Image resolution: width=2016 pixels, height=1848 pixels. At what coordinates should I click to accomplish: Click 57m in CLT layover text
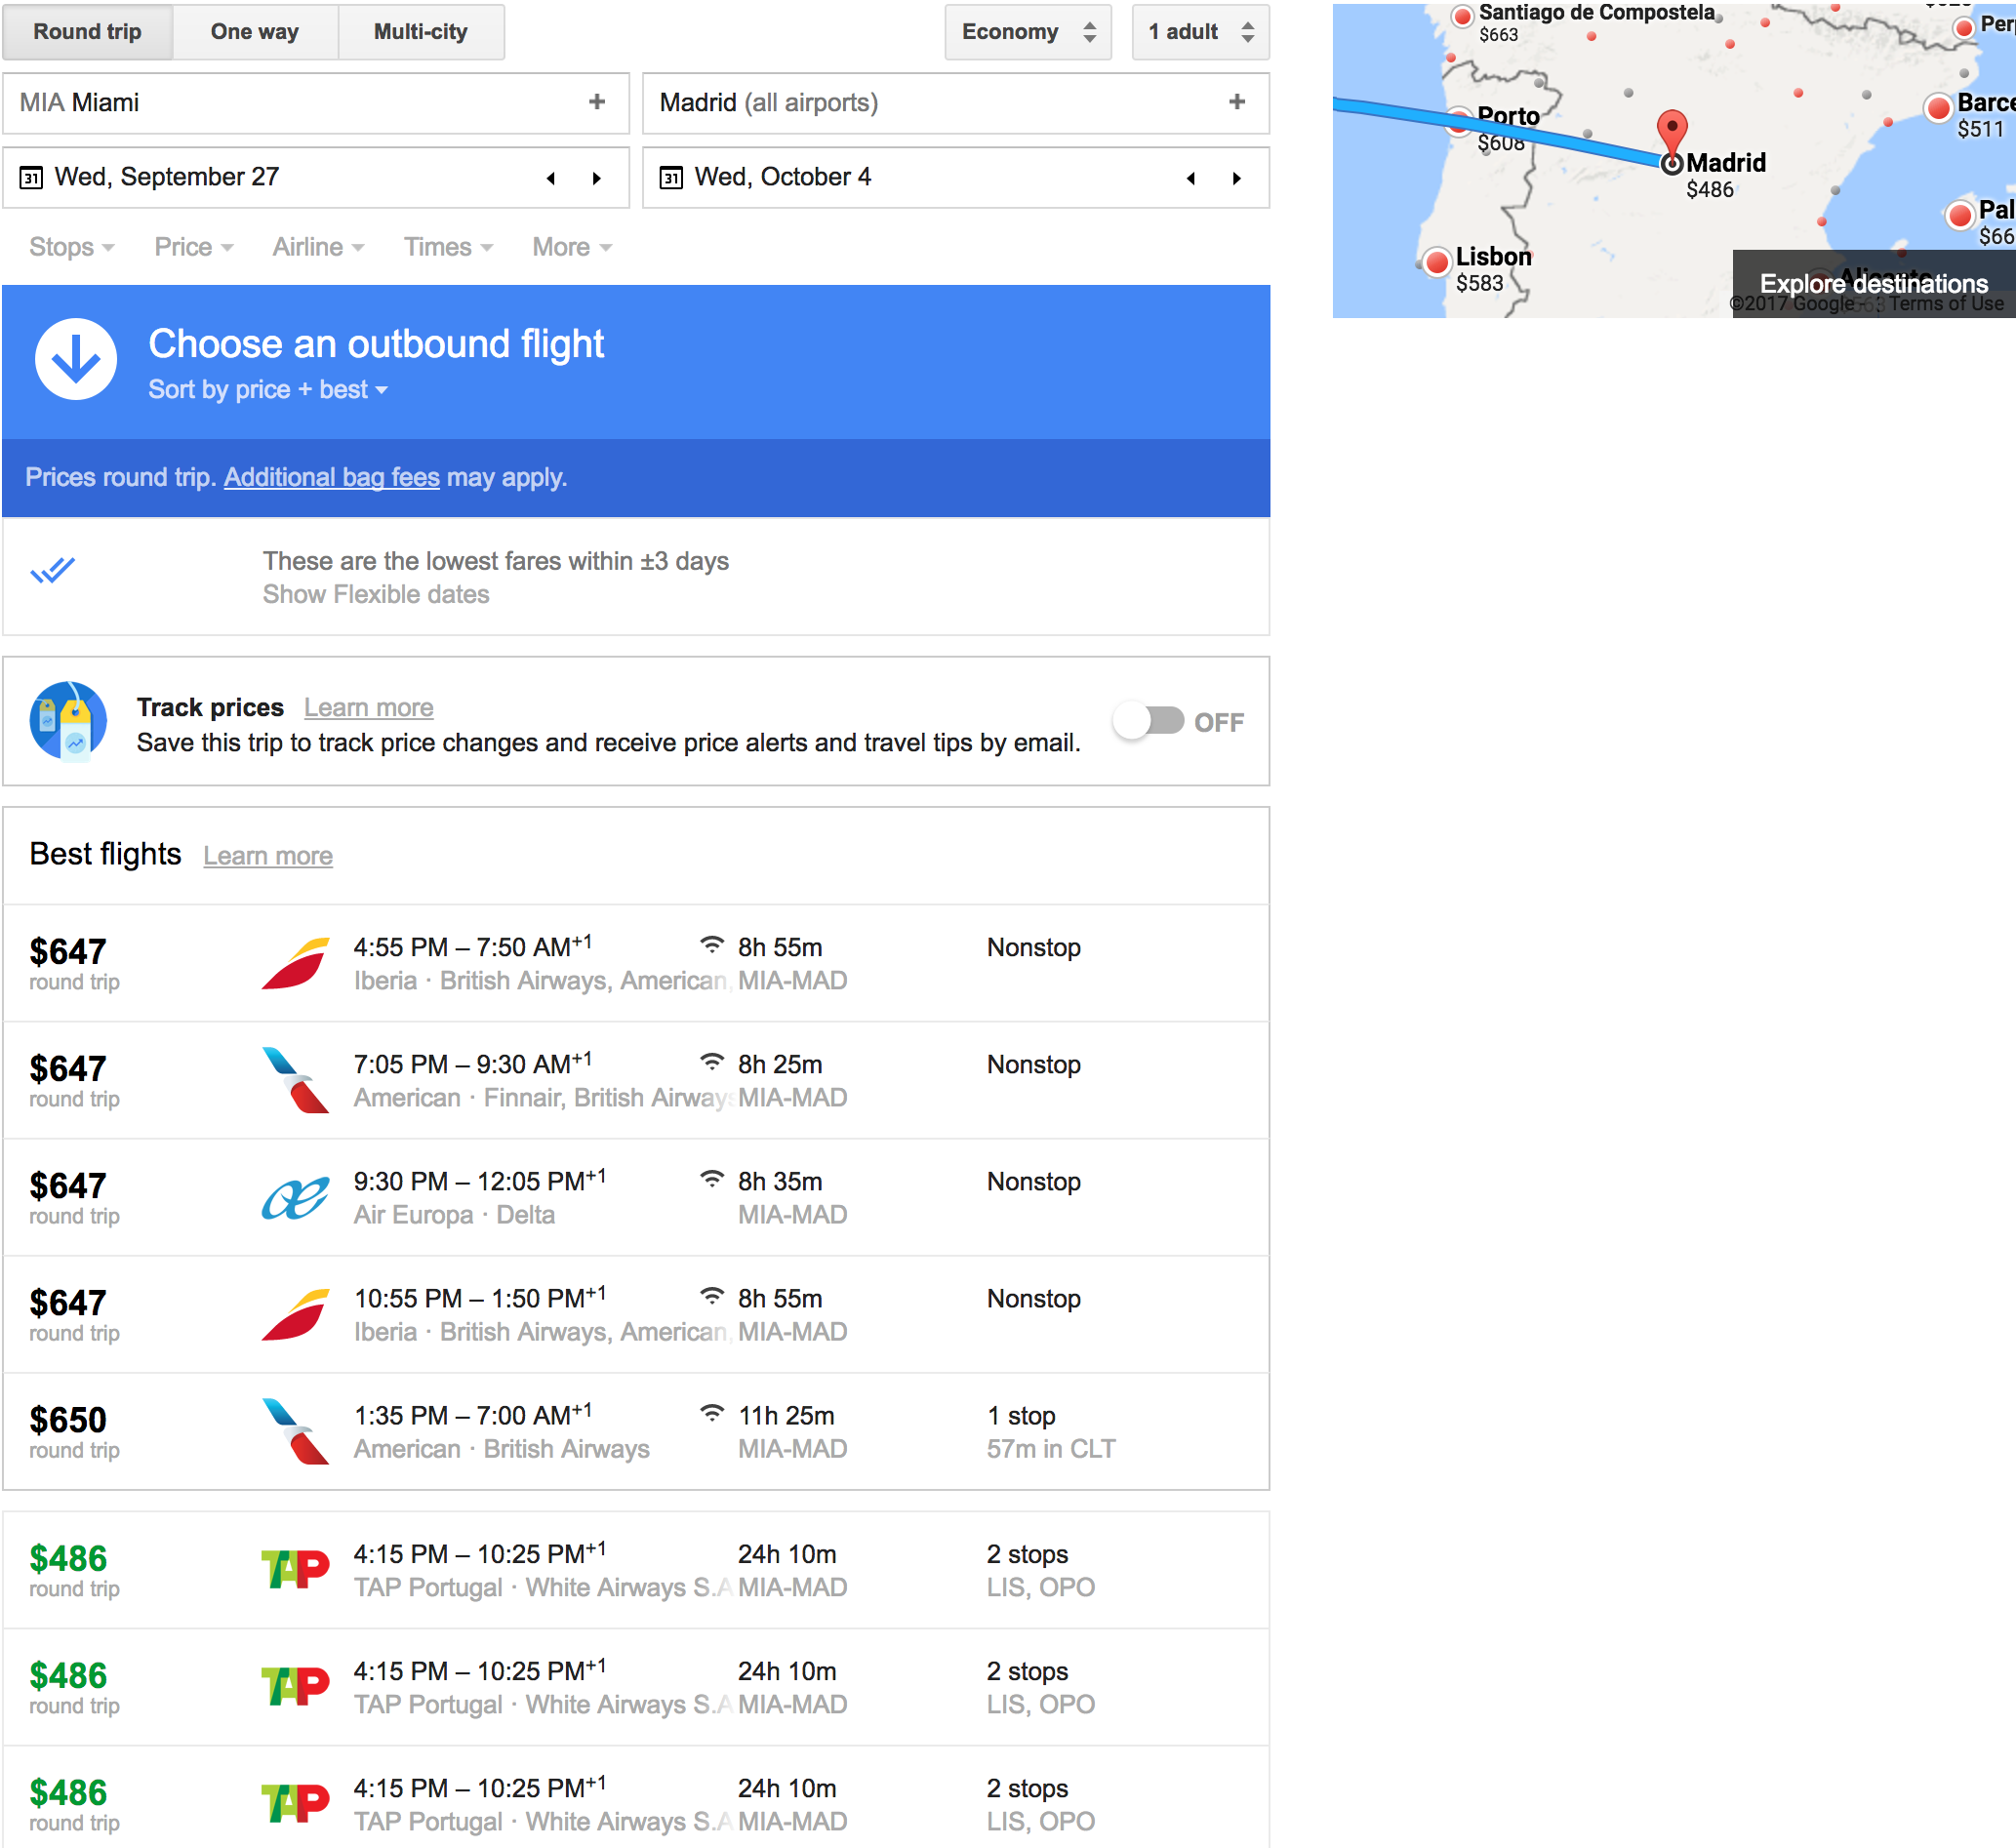[x=1051, y=1448]
